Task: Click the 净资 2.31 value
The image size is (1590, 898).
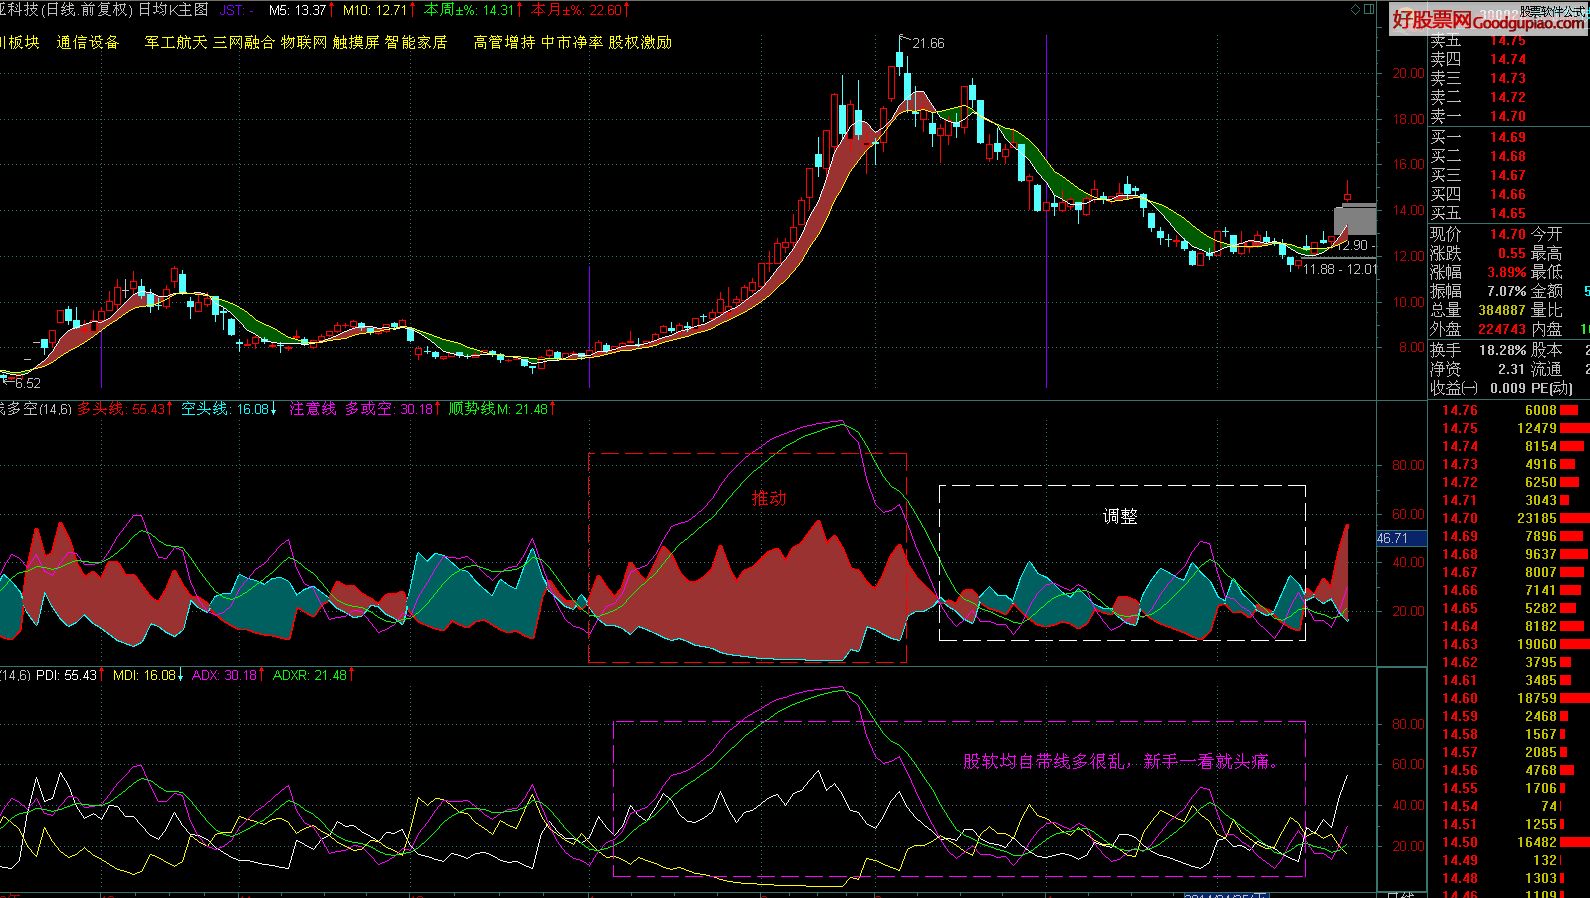Action: pos(1510,369)
